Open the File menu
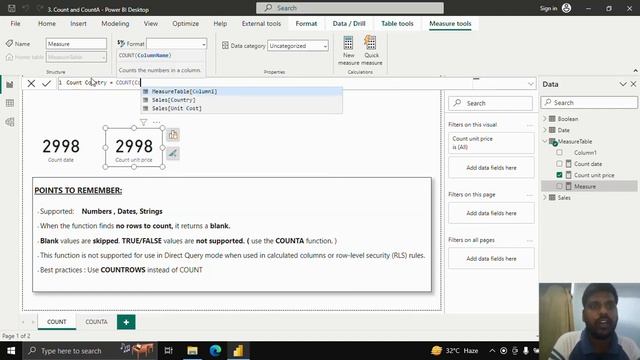 tap(16, 24)
